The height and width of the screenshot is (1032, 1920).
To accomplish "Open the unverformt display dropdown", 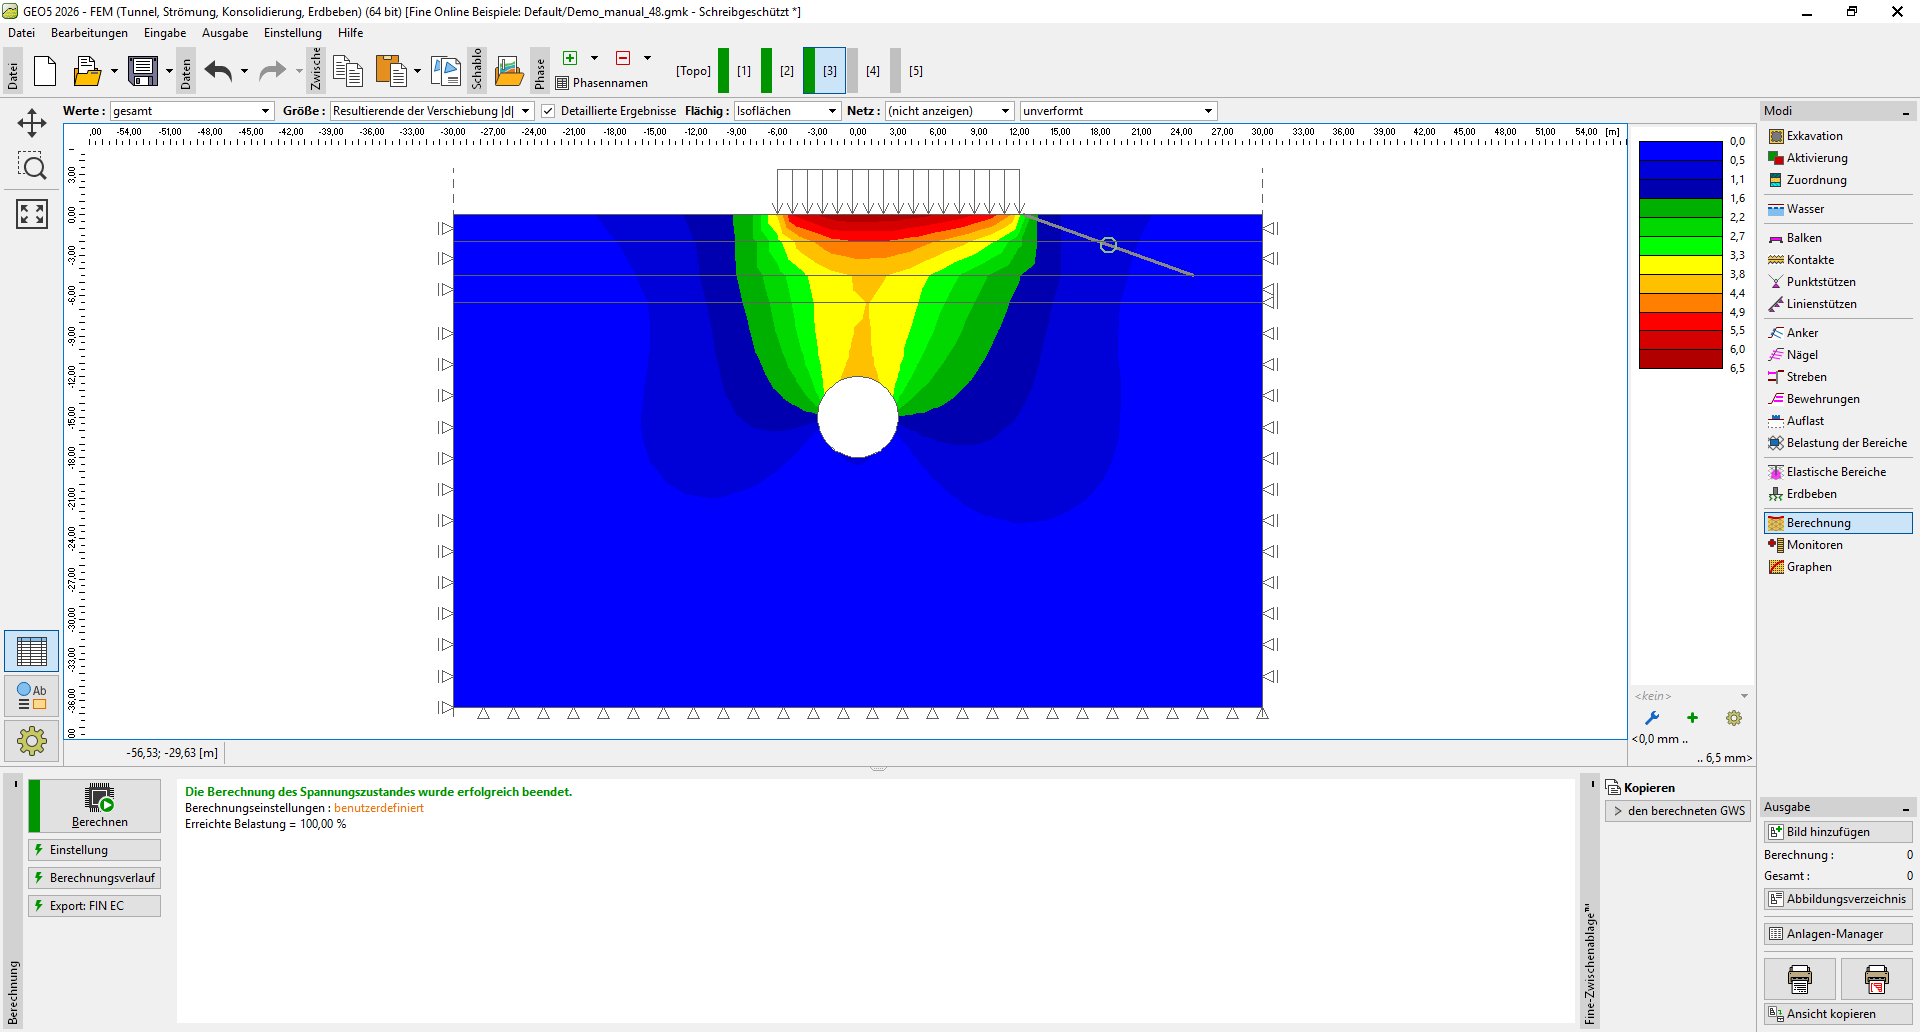I will [1117, 111].
